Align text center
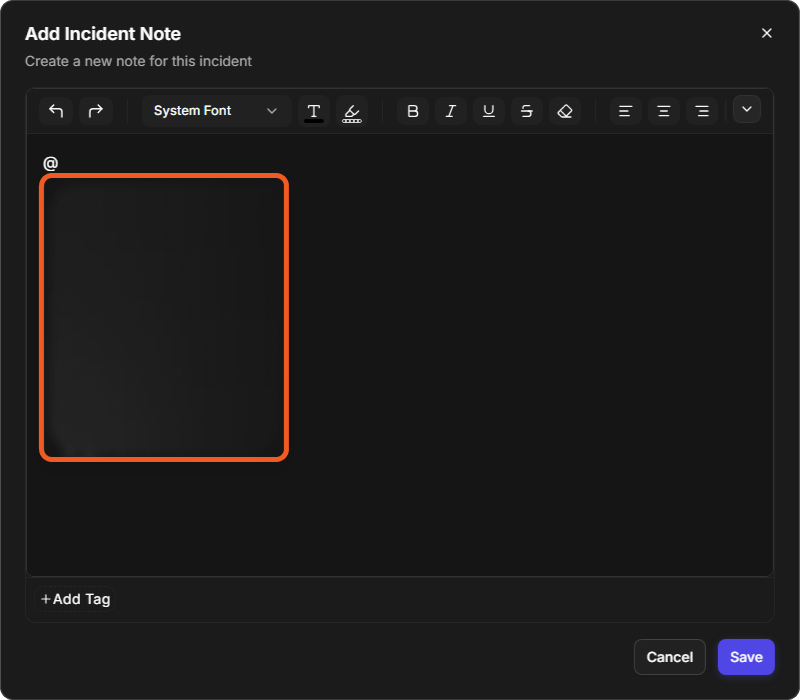This screenshot has height=700, width=800. pyautogui.click(x=664, y=111)
